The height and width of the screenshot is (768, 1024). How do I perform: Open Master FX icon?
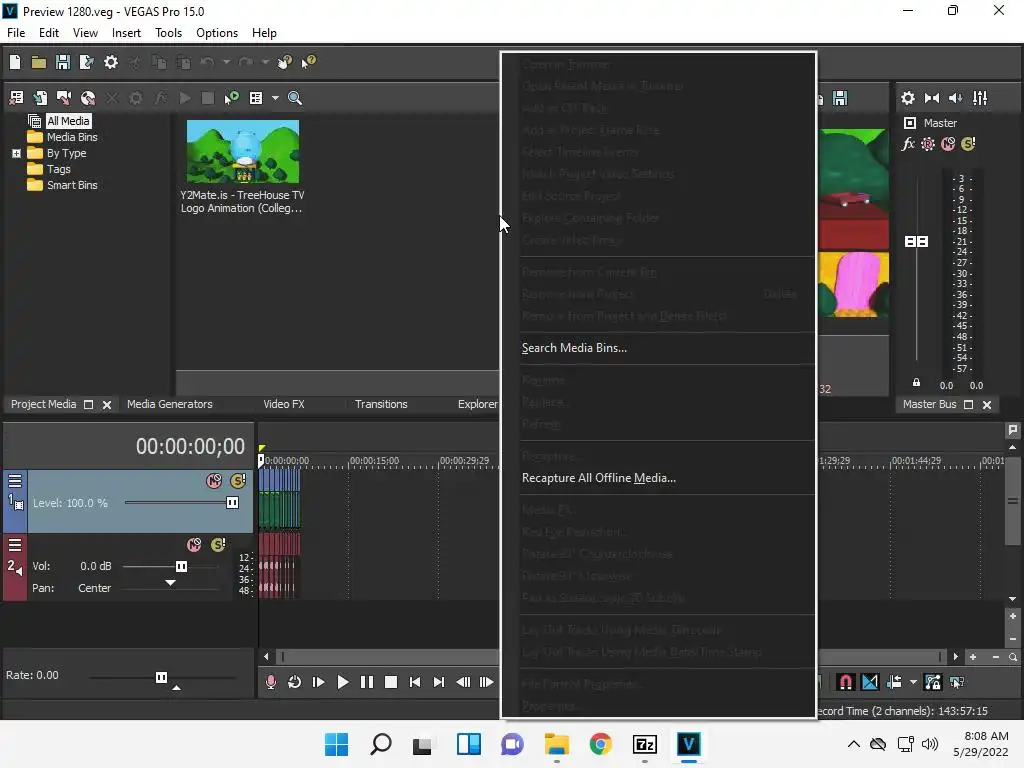tap(908, 144)
